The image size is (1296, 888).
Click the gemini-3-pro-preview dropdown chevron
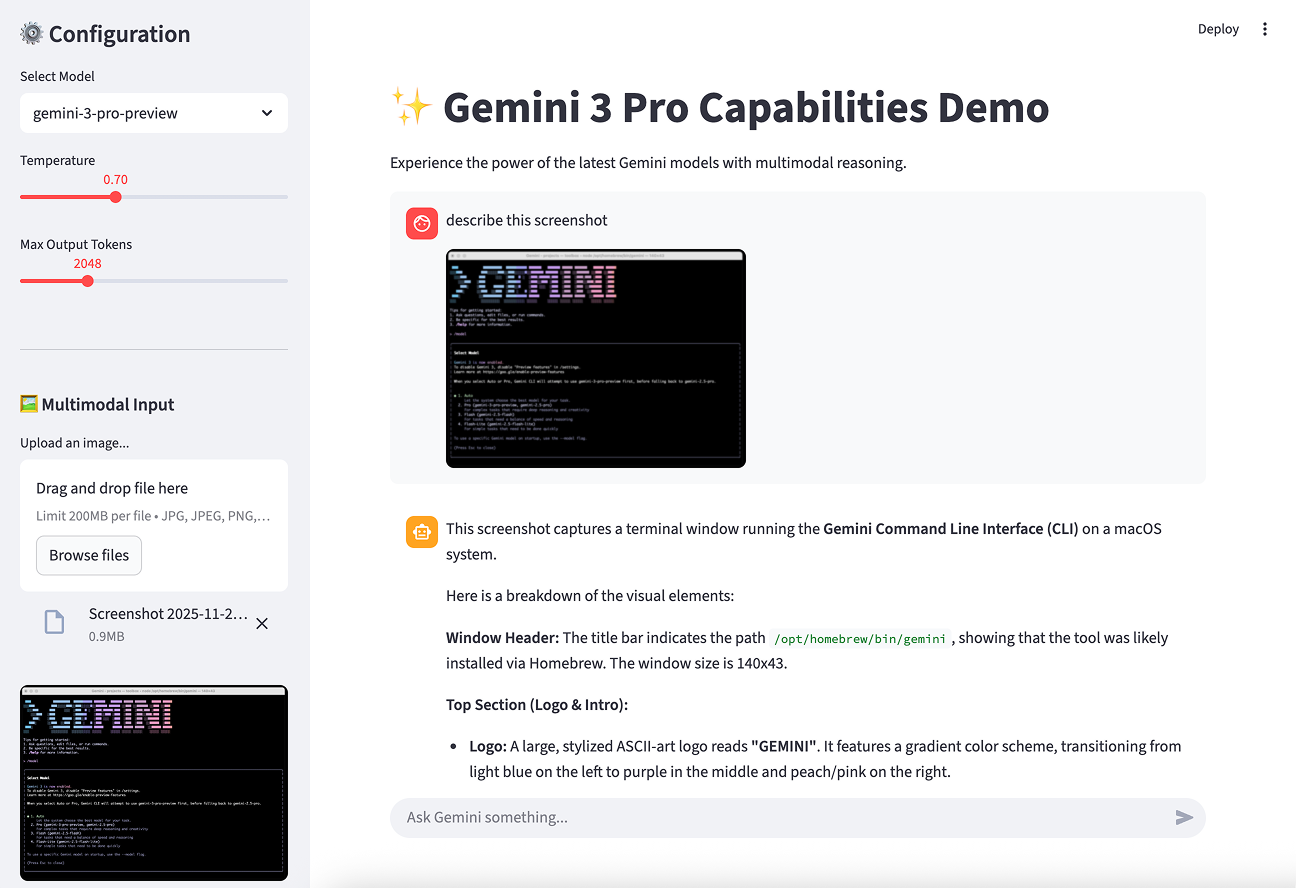[267, 113]
